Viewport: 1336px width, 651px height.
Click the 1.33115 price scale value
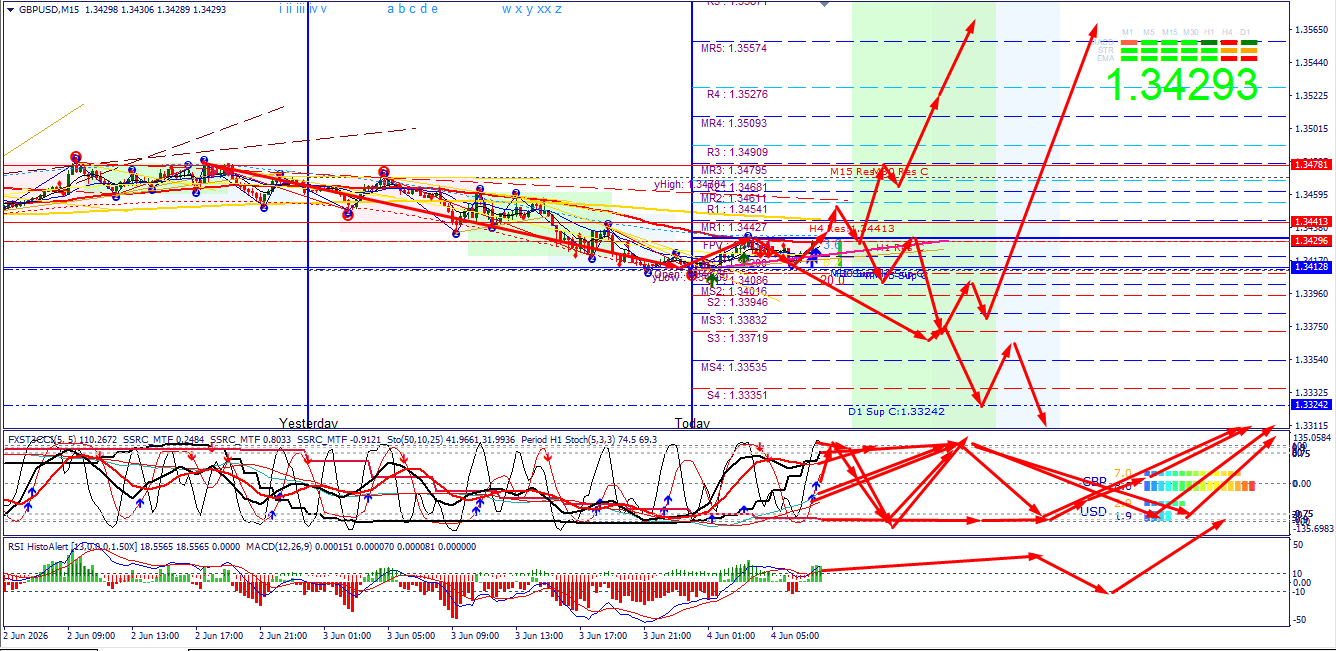pos(1310,425)
